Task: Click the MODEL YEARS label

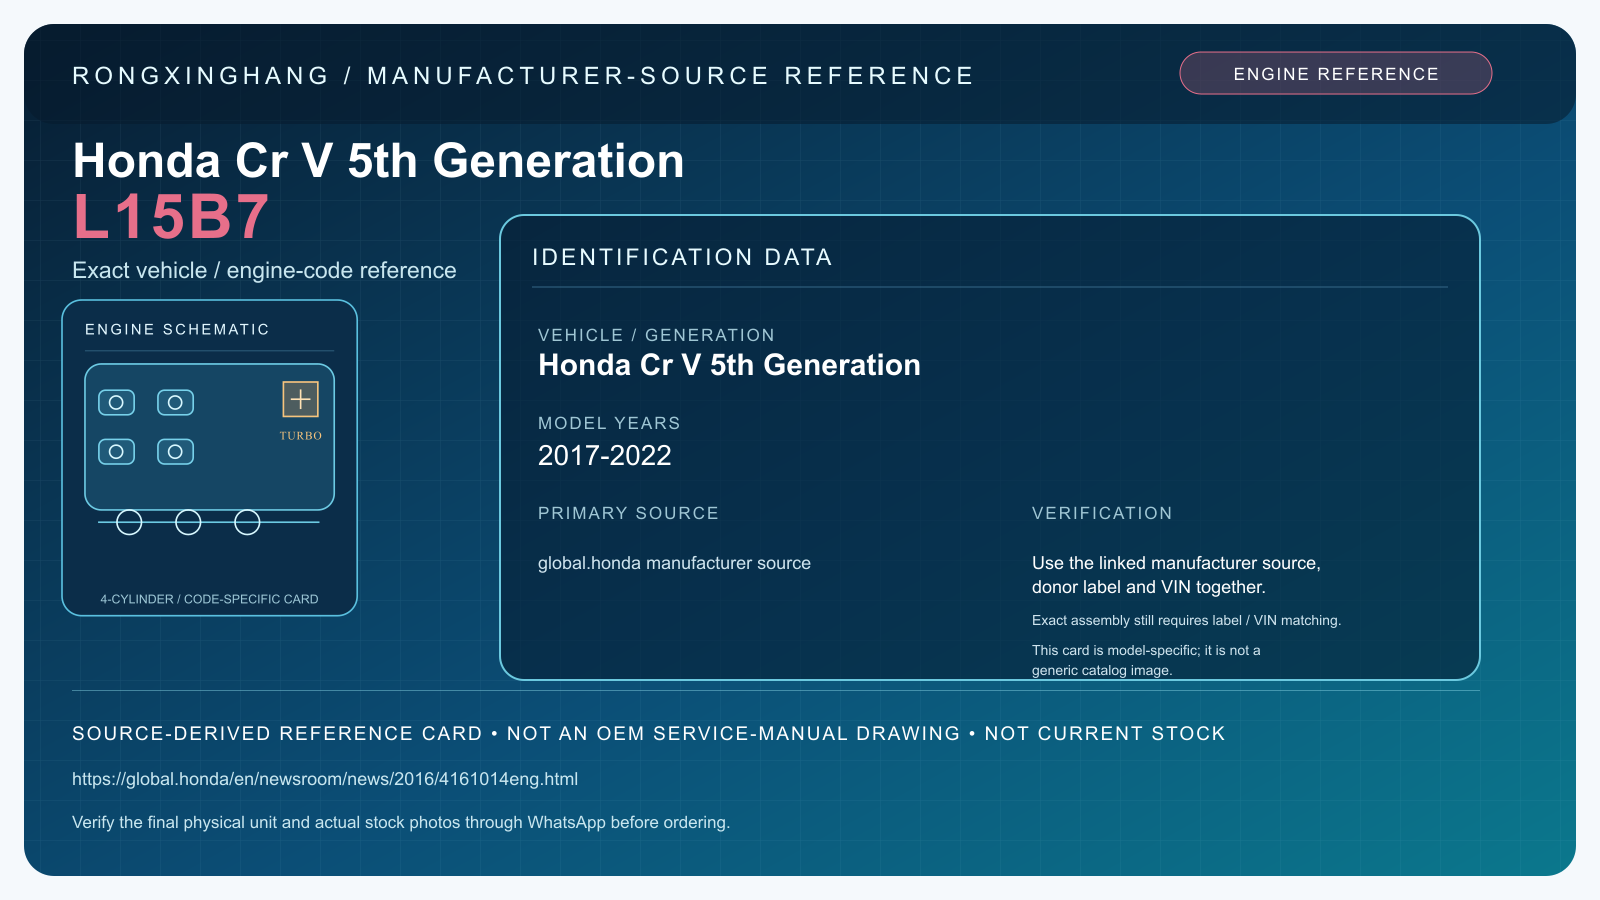Action: coord(609,423)
